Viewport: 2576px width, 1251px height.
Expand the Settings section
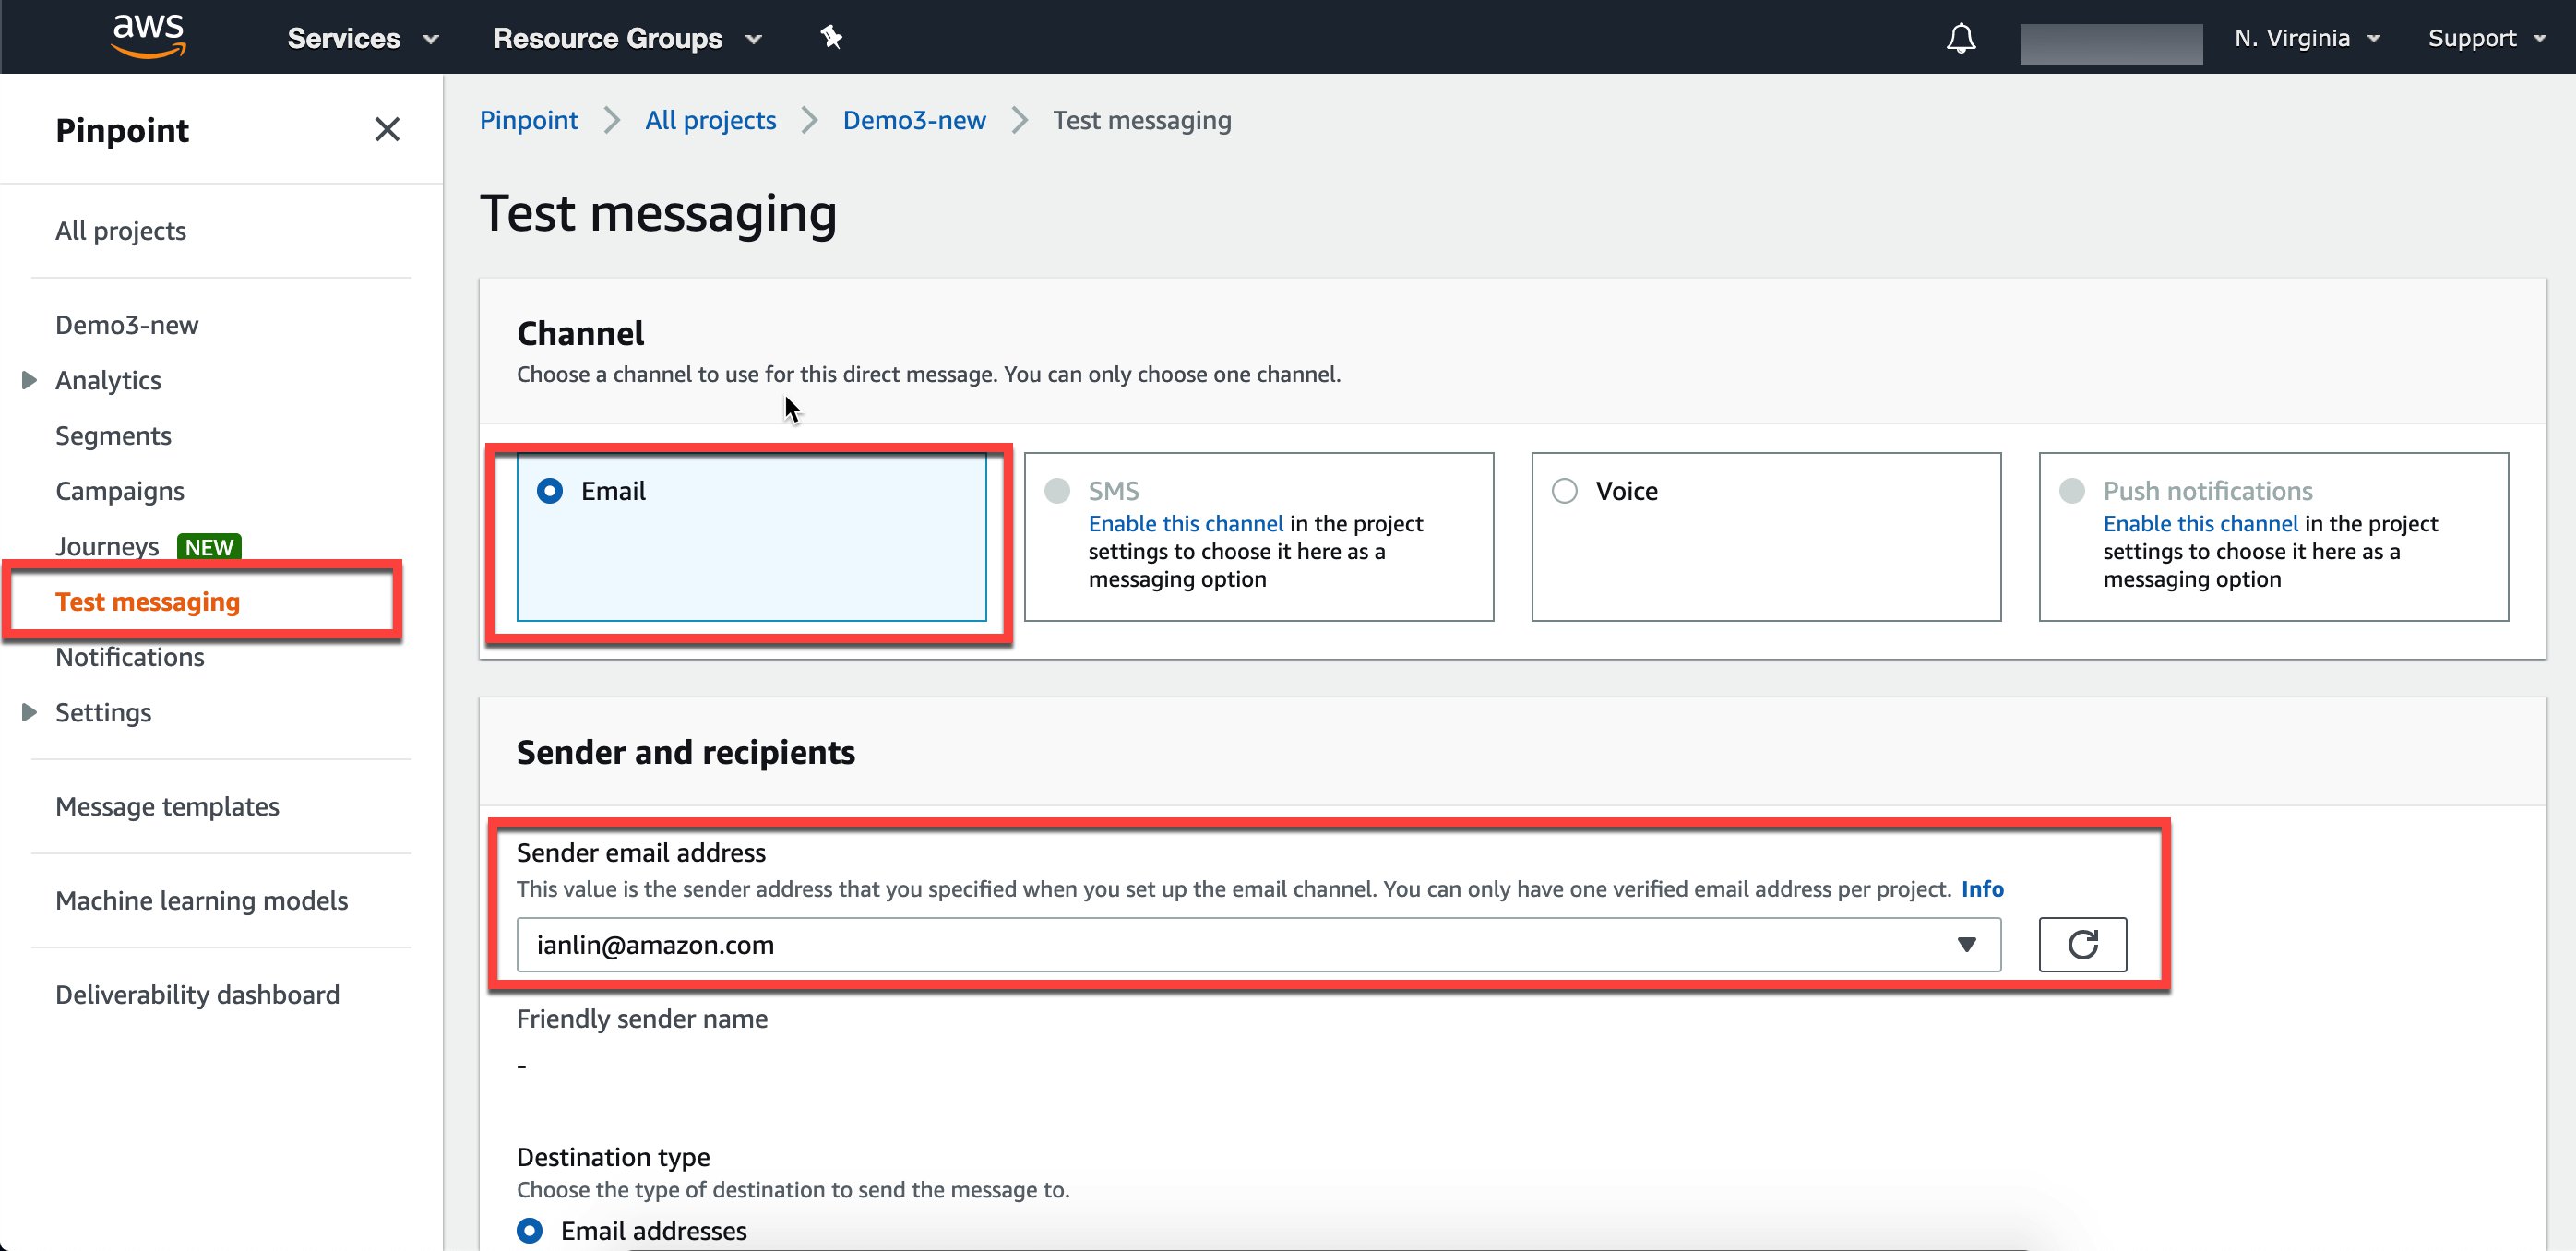29,712
